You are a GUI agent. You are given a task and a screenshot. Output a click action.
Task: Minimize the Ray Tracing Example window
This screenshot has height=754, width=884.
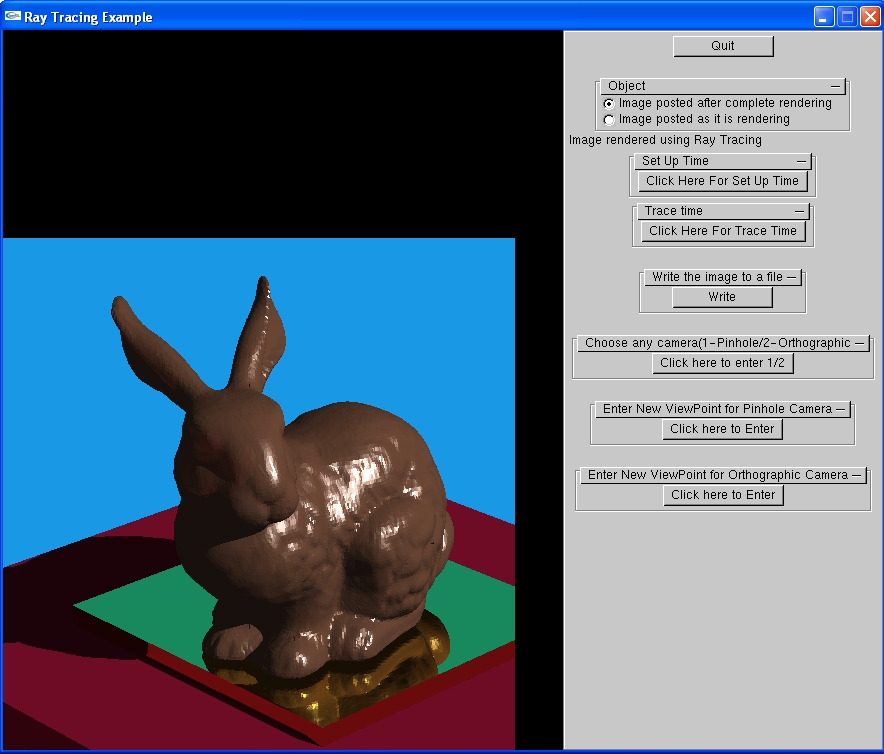(x=824, y=17)
